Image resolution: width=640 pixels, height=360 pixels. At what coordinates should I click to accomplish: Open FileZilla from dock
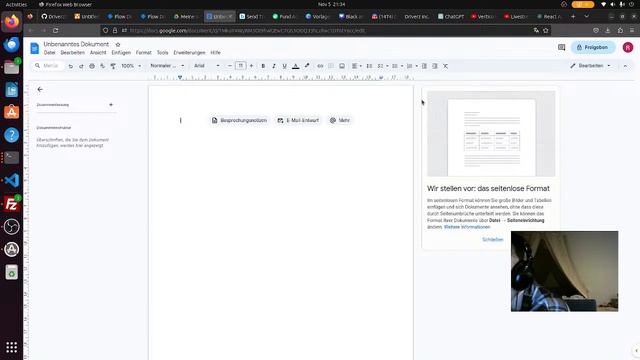(x=11, y=203)
